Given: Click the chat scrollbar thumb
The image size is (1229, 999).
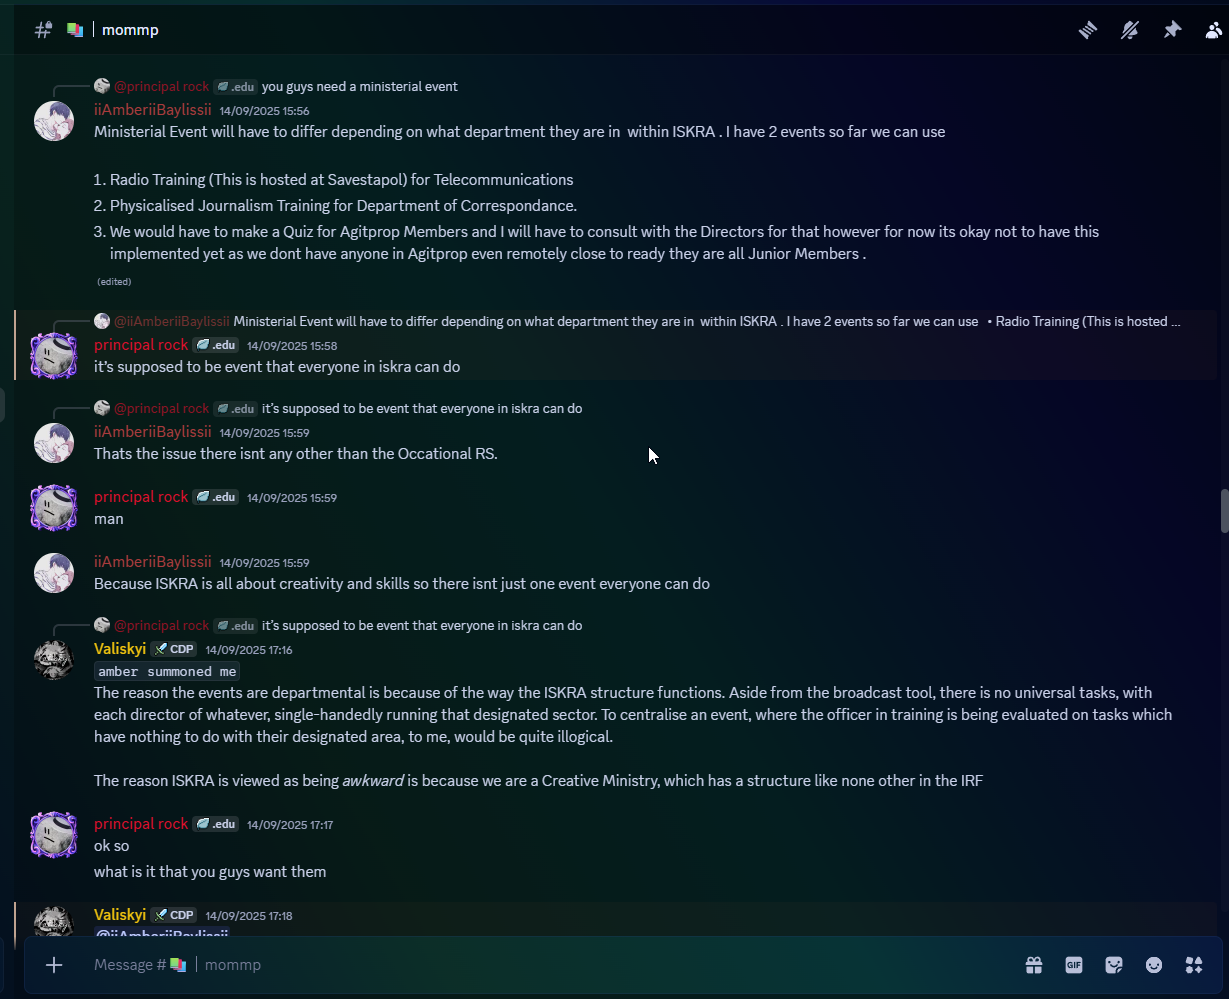Looking at the screenshot, I should point(1224,511).
